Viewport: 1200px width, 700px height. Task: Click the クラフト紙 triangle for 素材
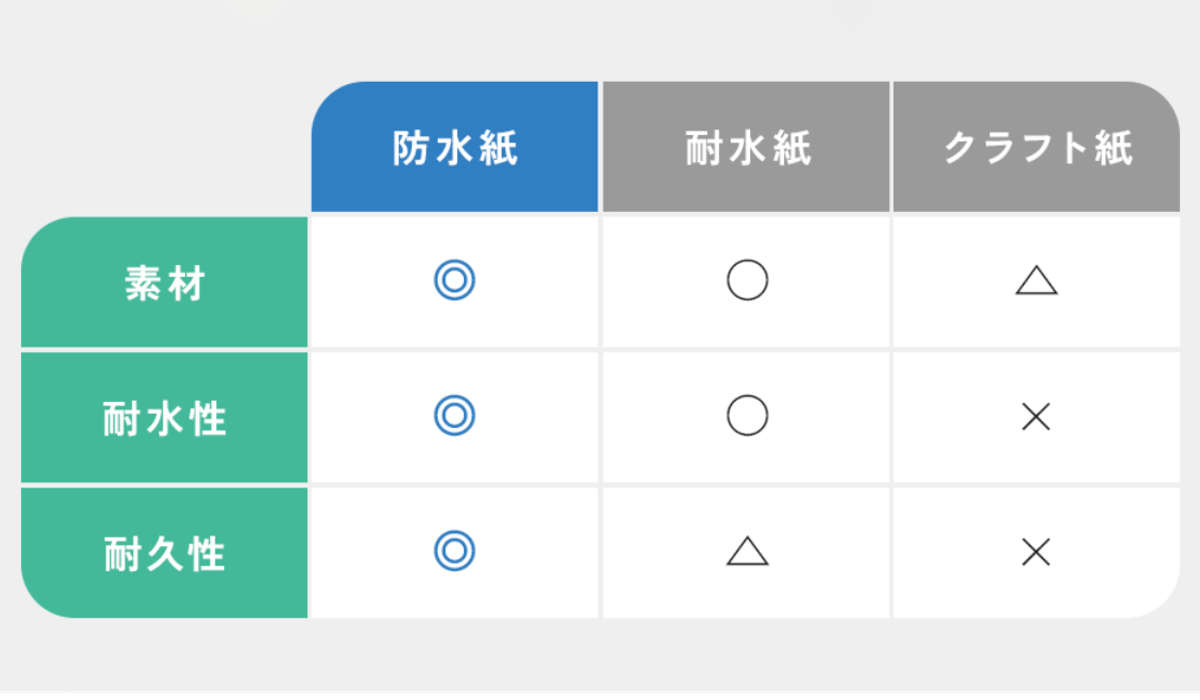pos(1036,282)
